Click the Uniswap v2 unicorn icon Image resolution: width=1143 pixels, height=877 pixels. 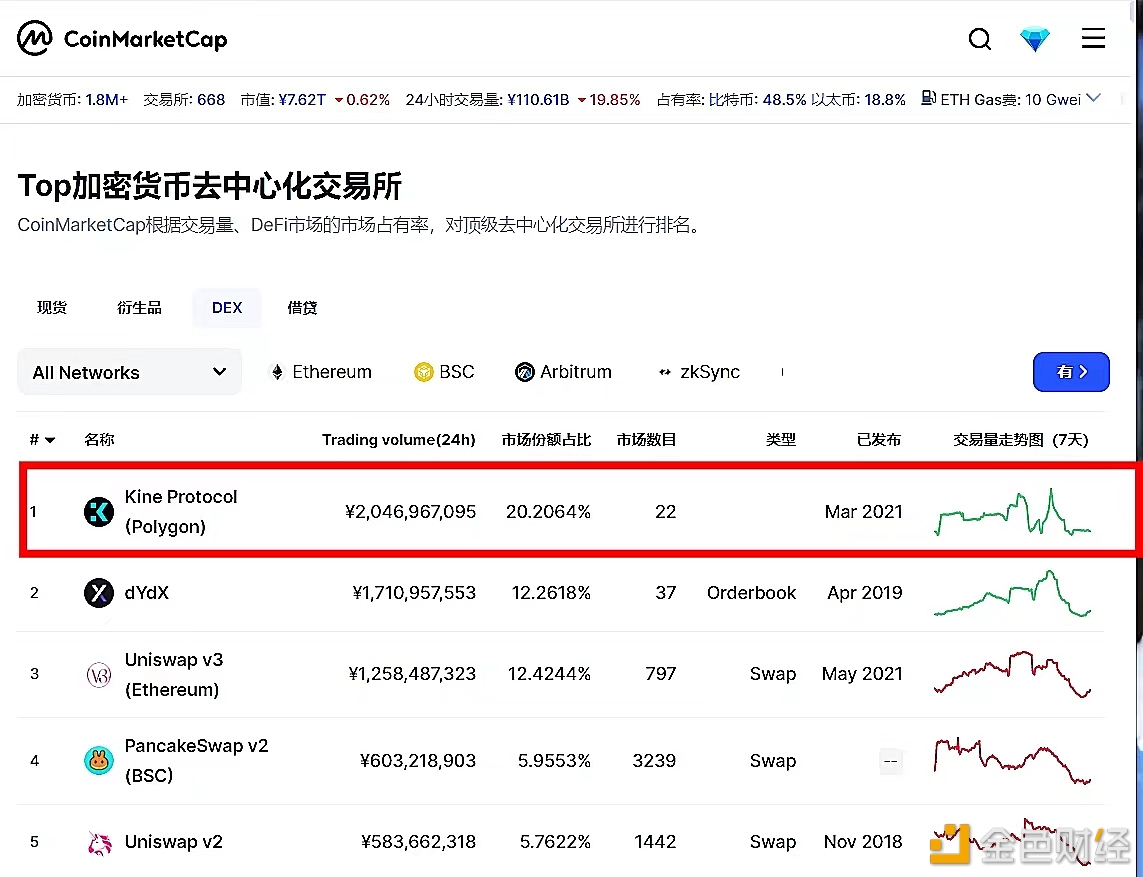click(x=98, y=843)
